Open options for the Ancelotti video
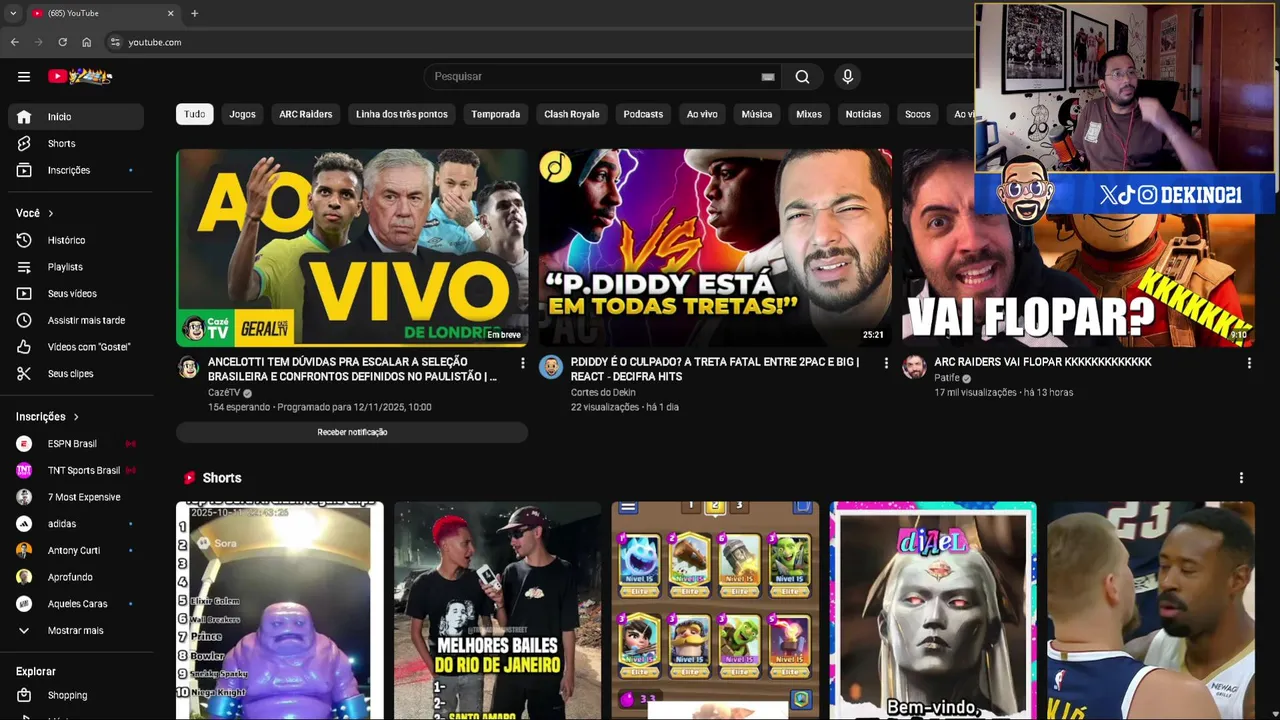This screenshot has width=1280, height=720. (522, 363)
